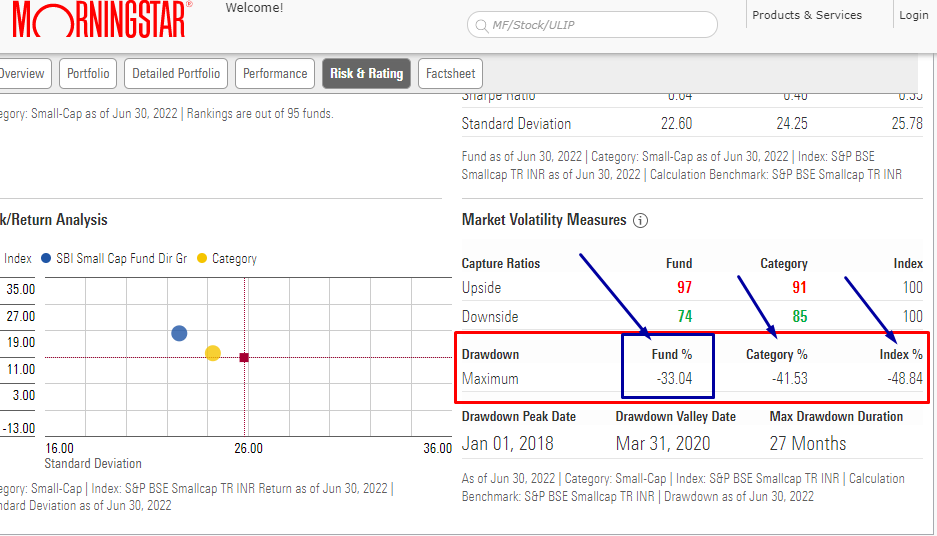
Task: Click the blue SBI Small Cap Fund legend dot
Action: (x=46, y=258)
